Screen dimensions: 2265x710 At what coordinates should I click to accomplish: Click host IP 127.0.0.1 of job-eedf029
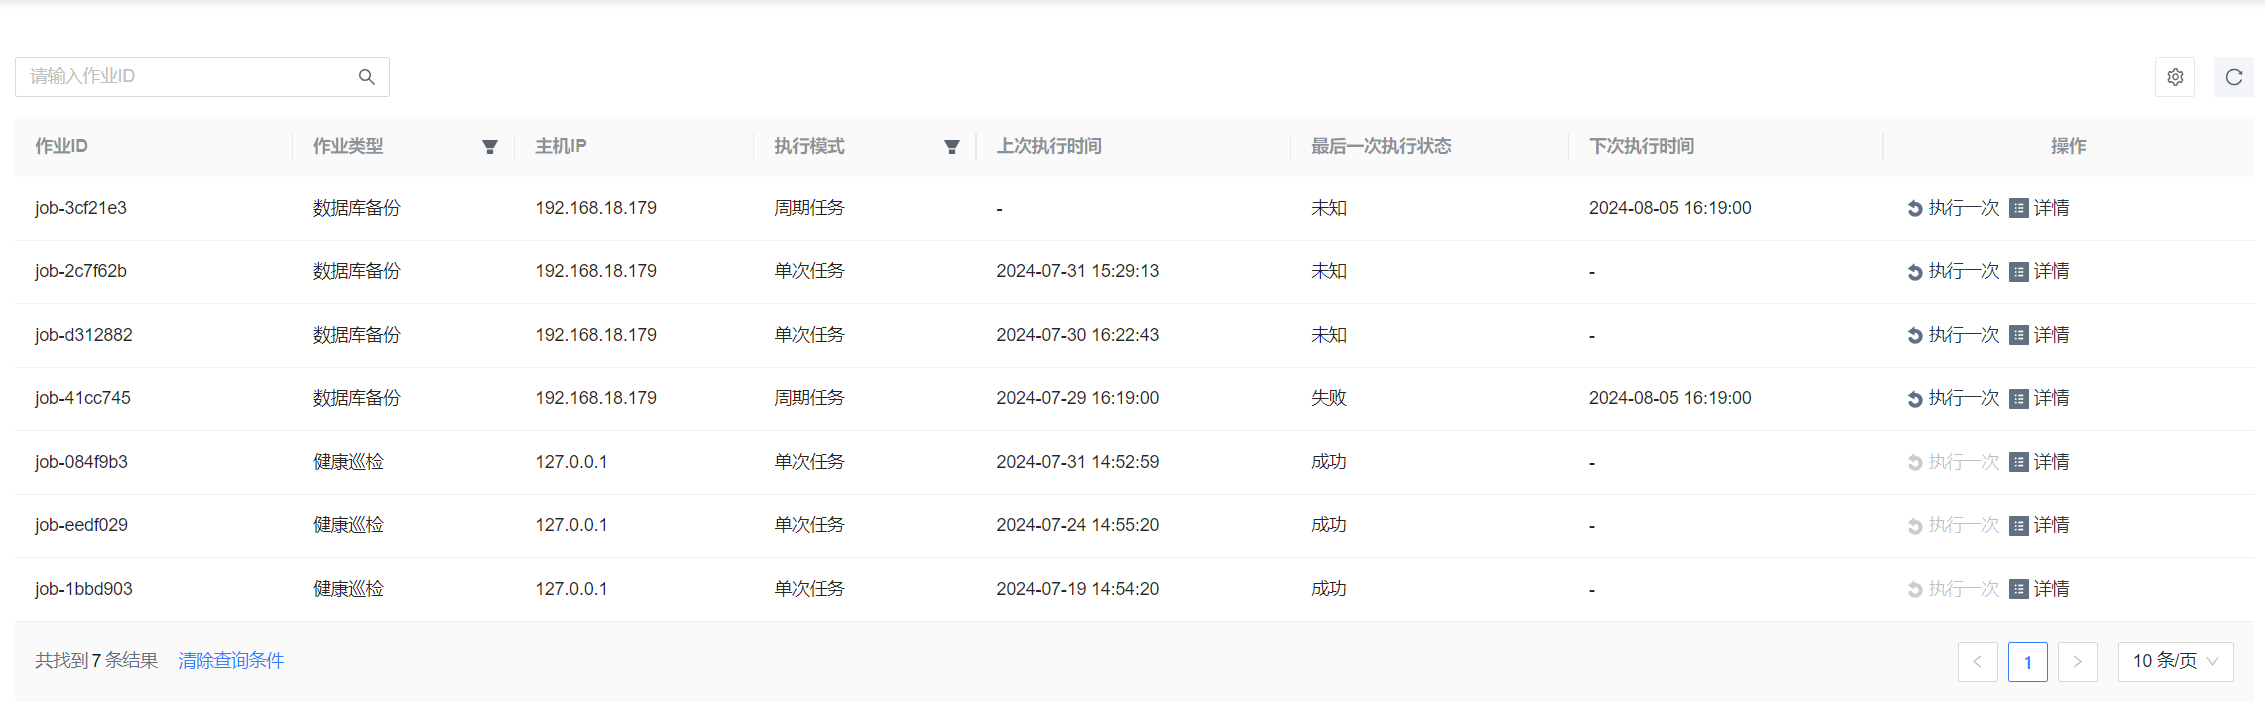coord(571,525)
